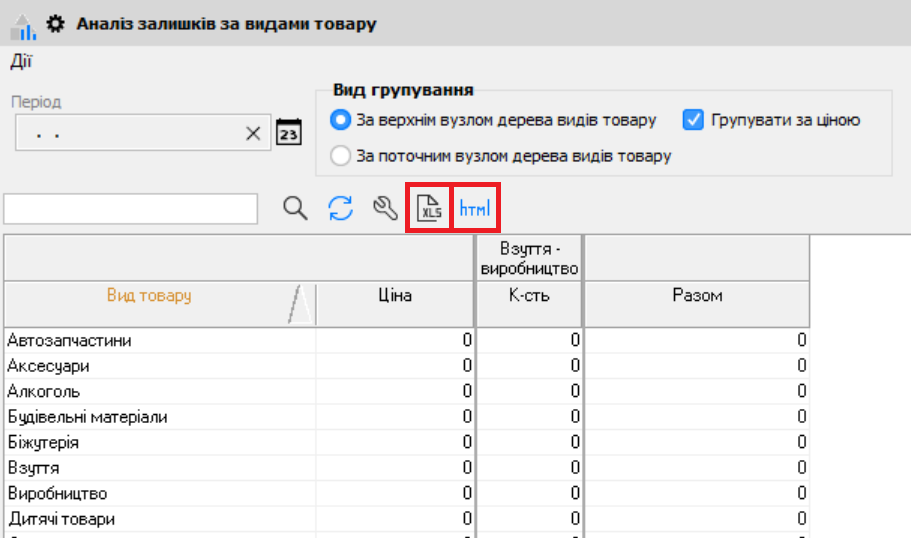Viewport: 911px width, 538px height.
Task: Click the Разом value for Дитячі товари
Action: pos(697,519)
